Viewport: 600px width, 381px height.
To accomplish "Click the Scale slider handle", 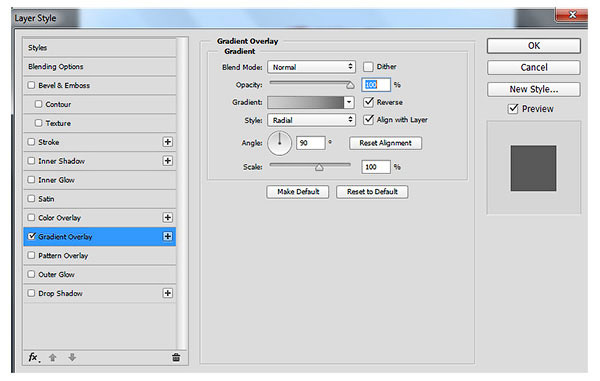I will point(319,167).
